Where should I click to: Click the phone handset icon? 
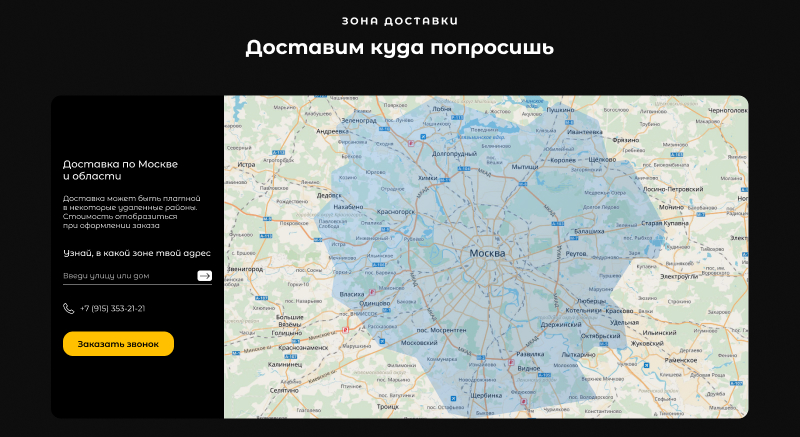coord(68,309)
